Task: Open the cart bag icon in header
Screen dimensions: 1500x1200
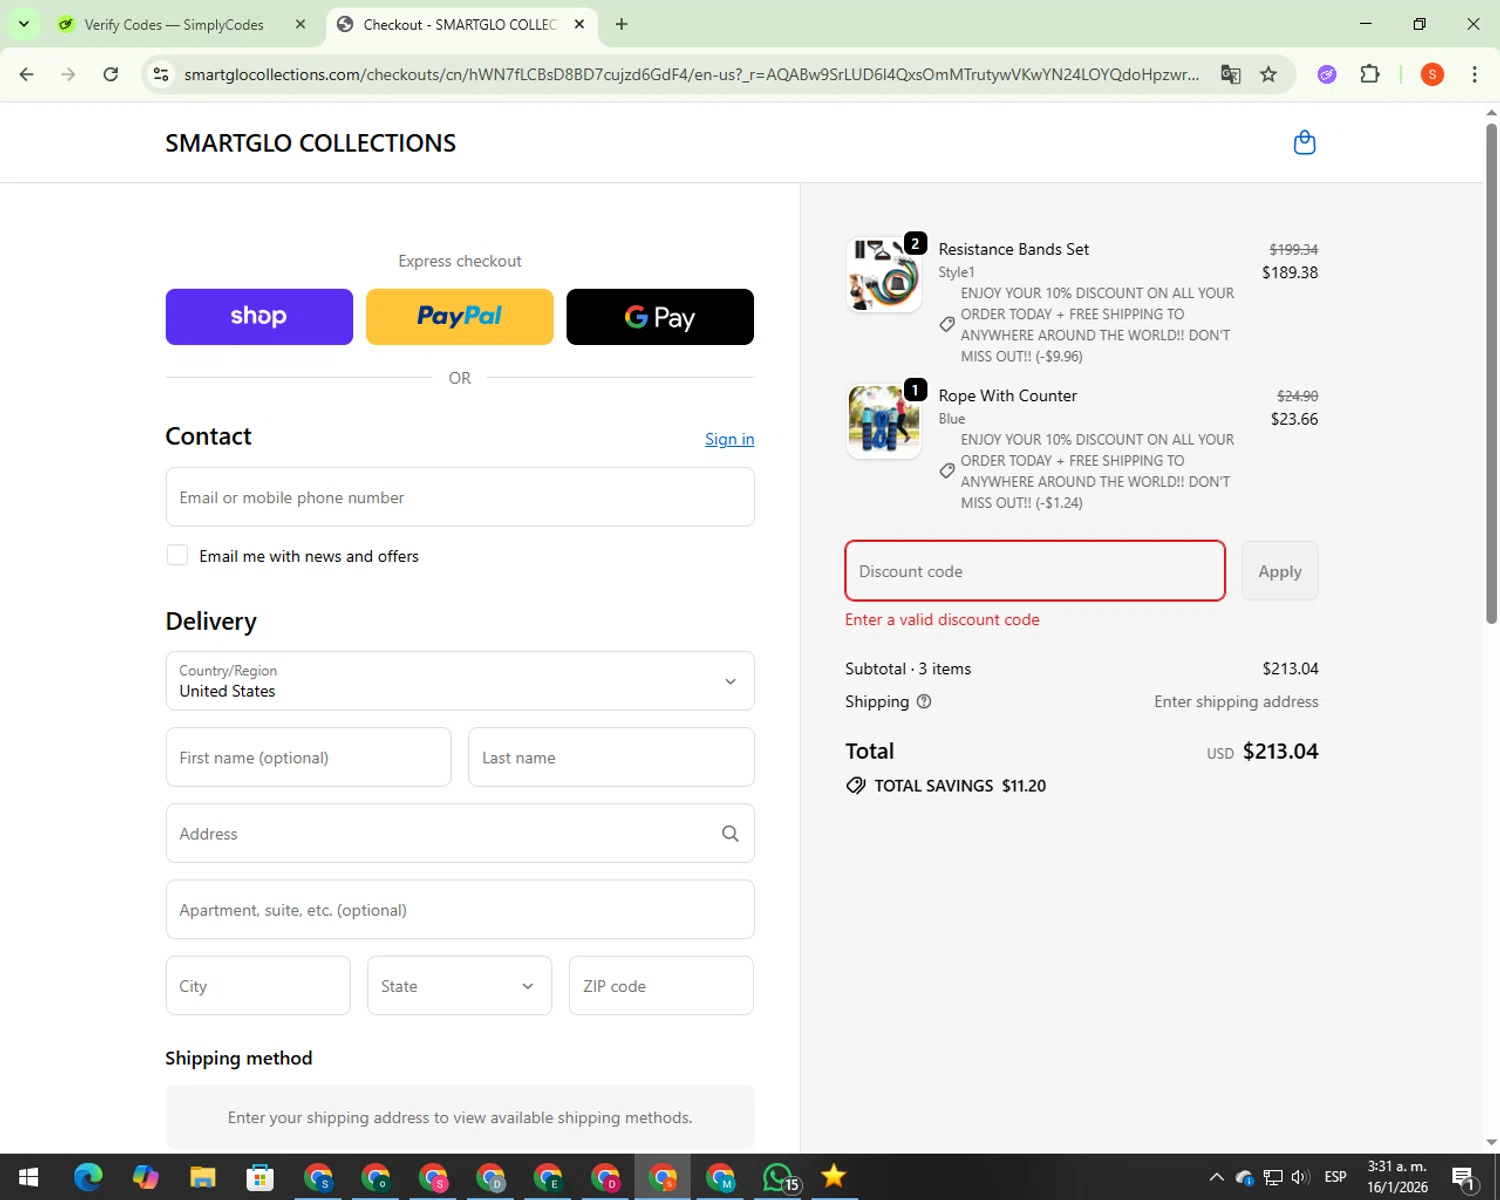Action: (x=1304, y=143)
